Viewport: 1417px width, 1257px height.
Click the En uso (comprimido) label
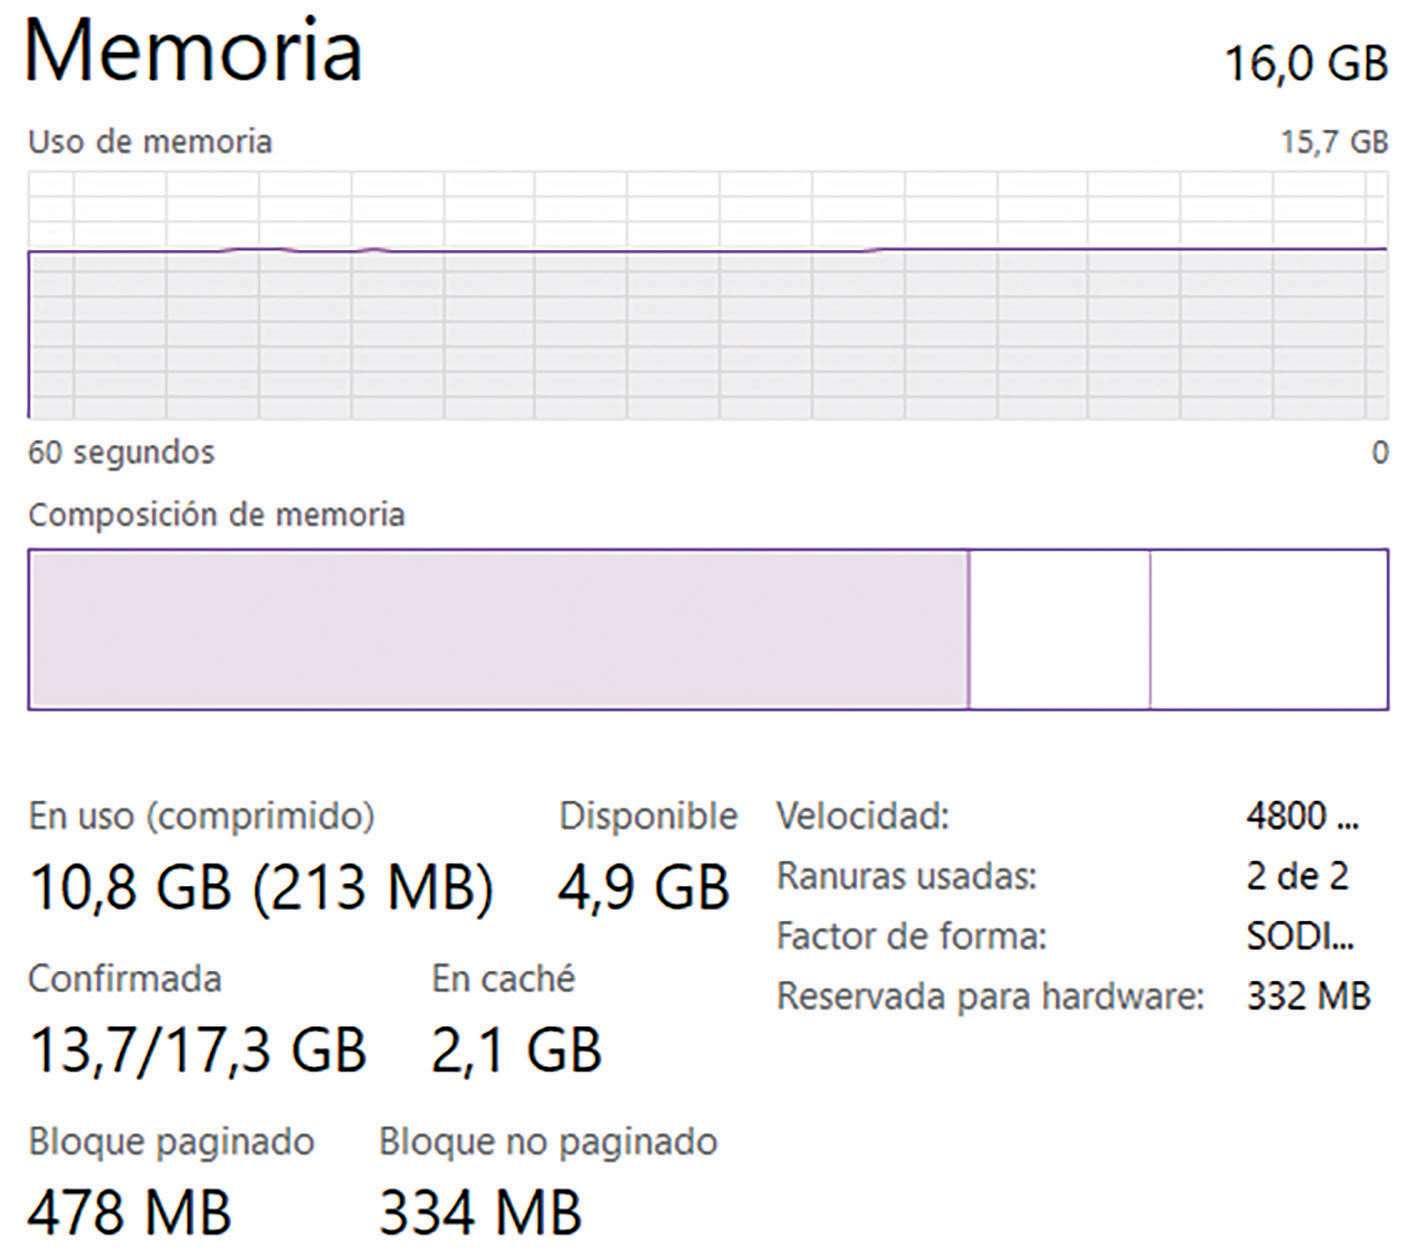(x=201, y=816)
